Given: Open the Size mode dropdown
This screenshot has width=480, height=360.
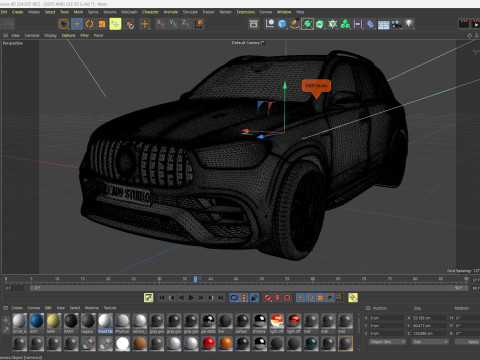Looking at the screenshot, I should 430,342.
